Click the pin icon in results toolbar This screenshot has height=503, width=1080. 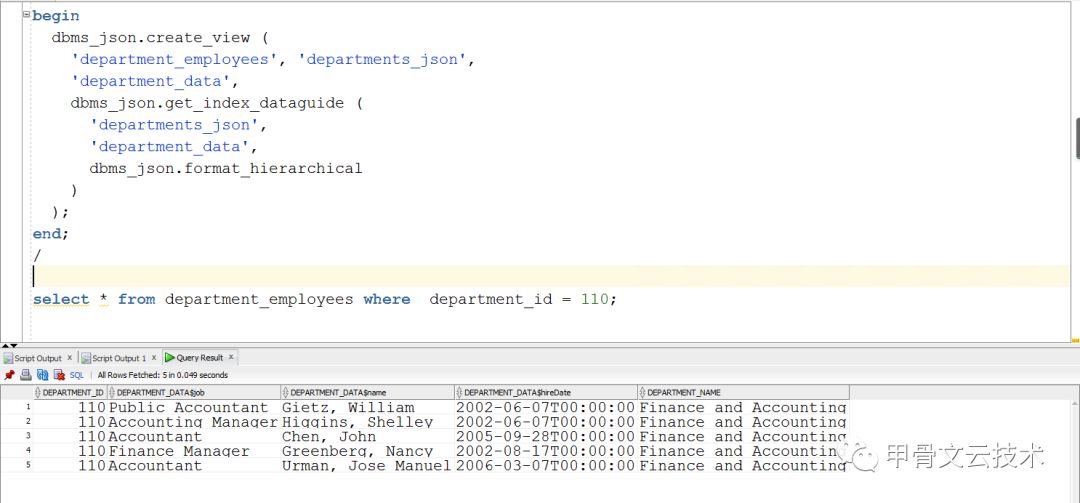tap(10, 375)
